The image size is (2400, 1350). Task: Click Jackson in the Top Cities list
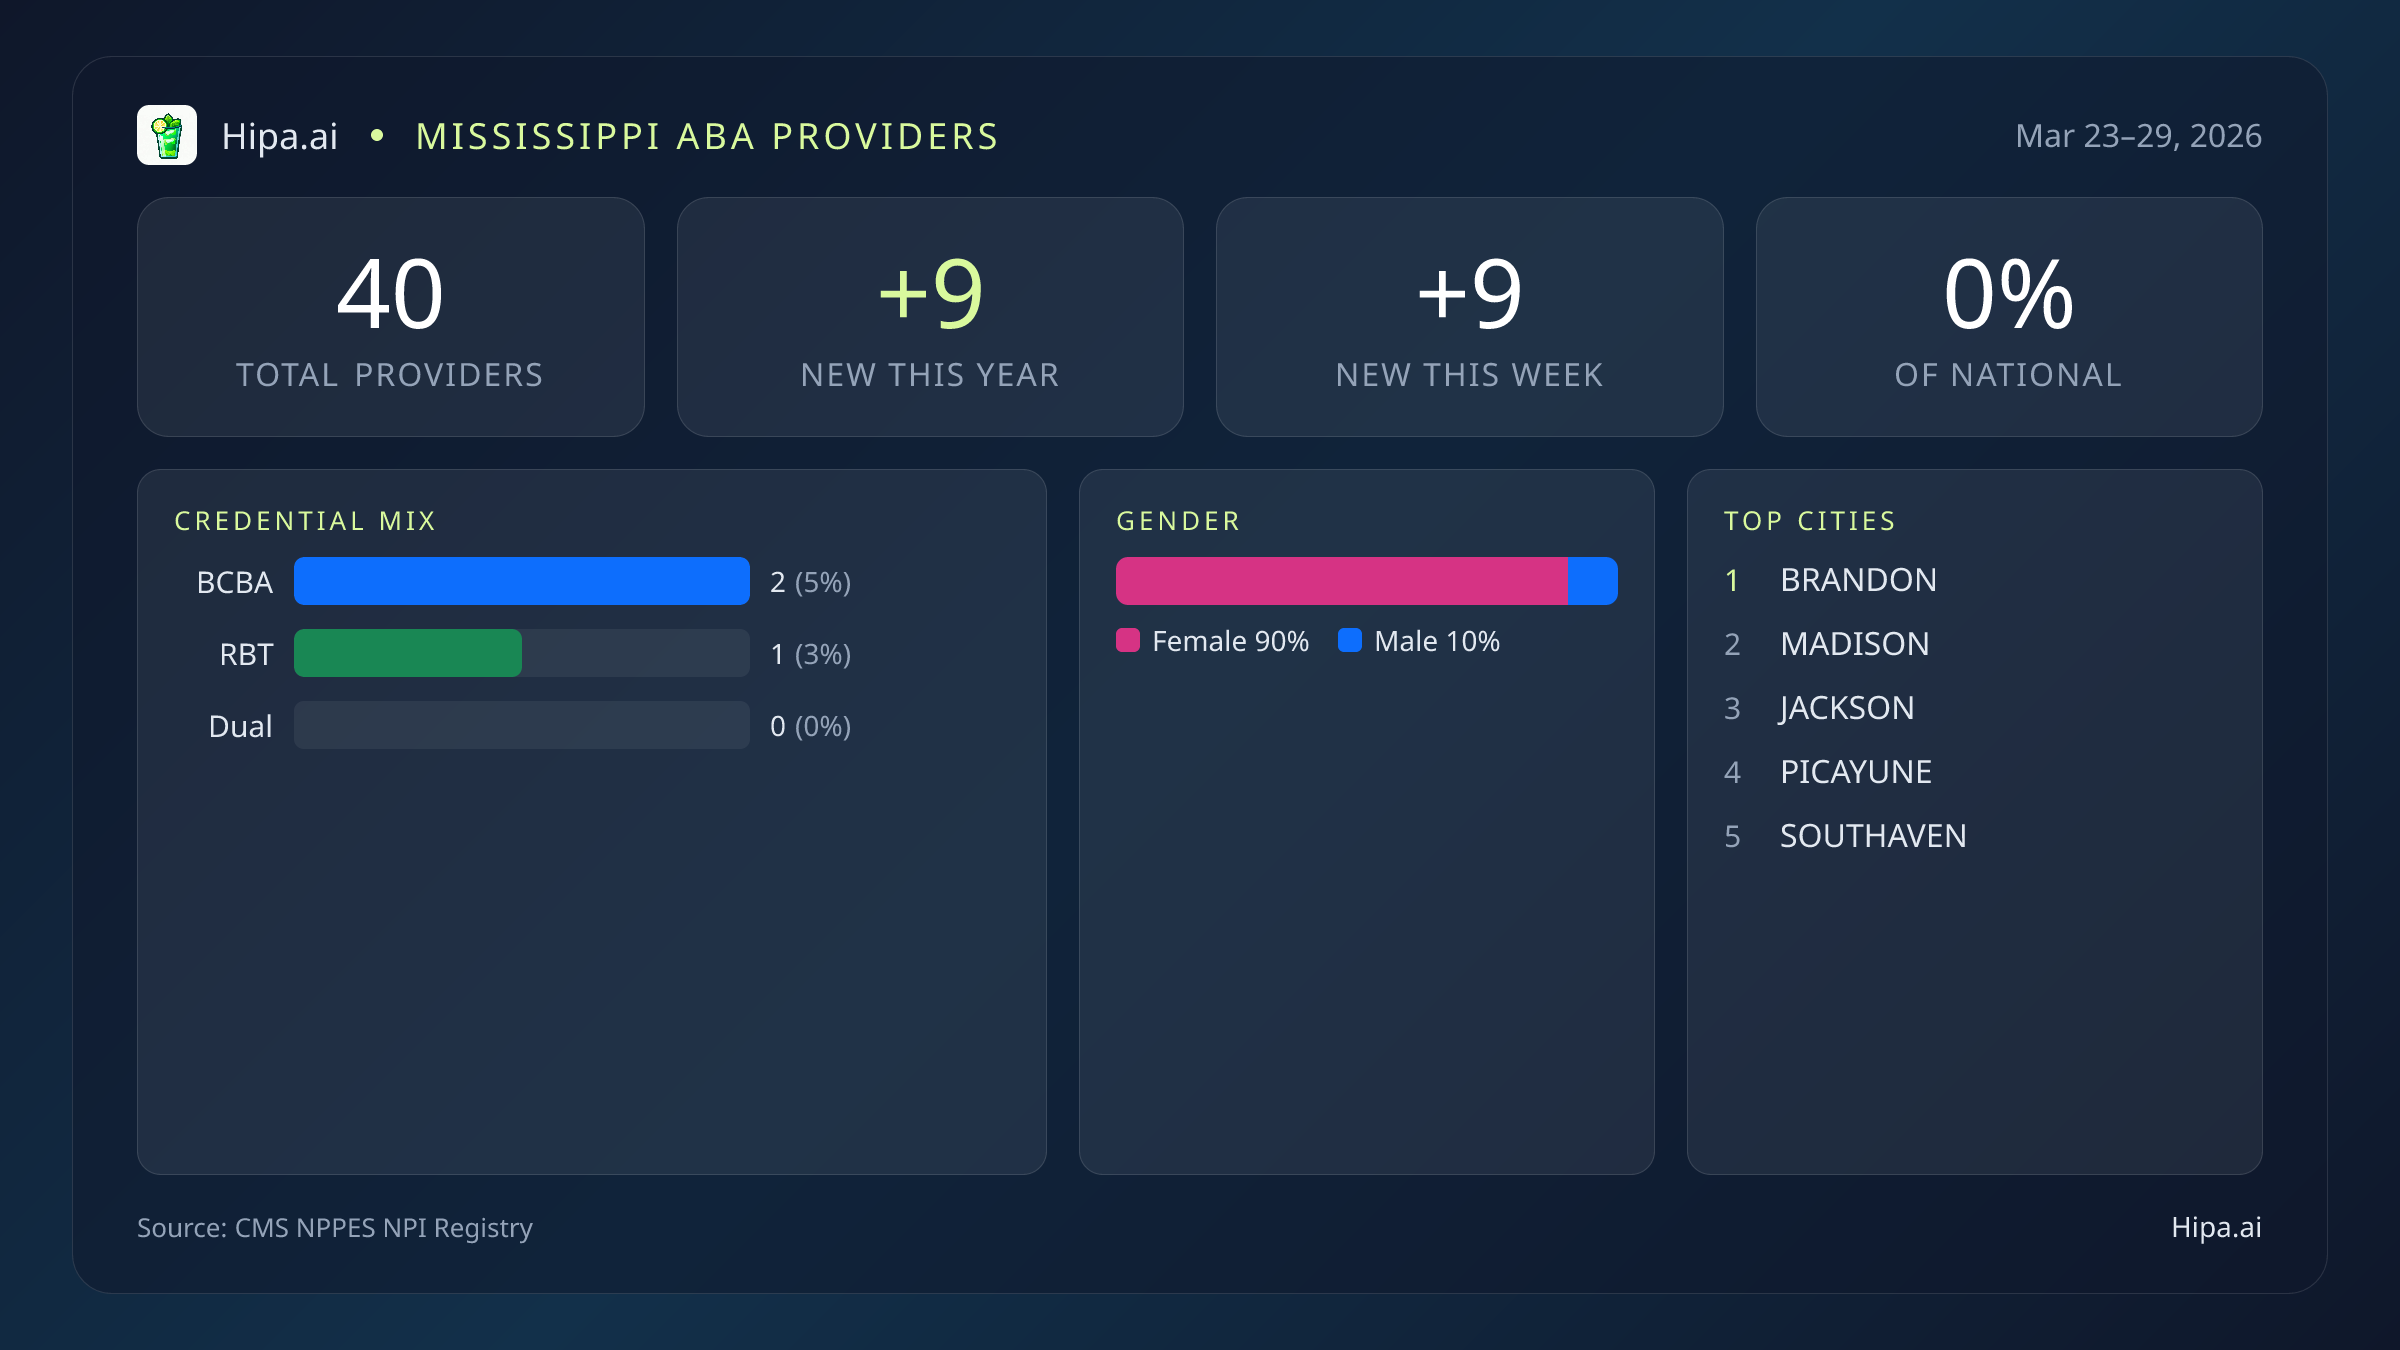point(1846,708)
